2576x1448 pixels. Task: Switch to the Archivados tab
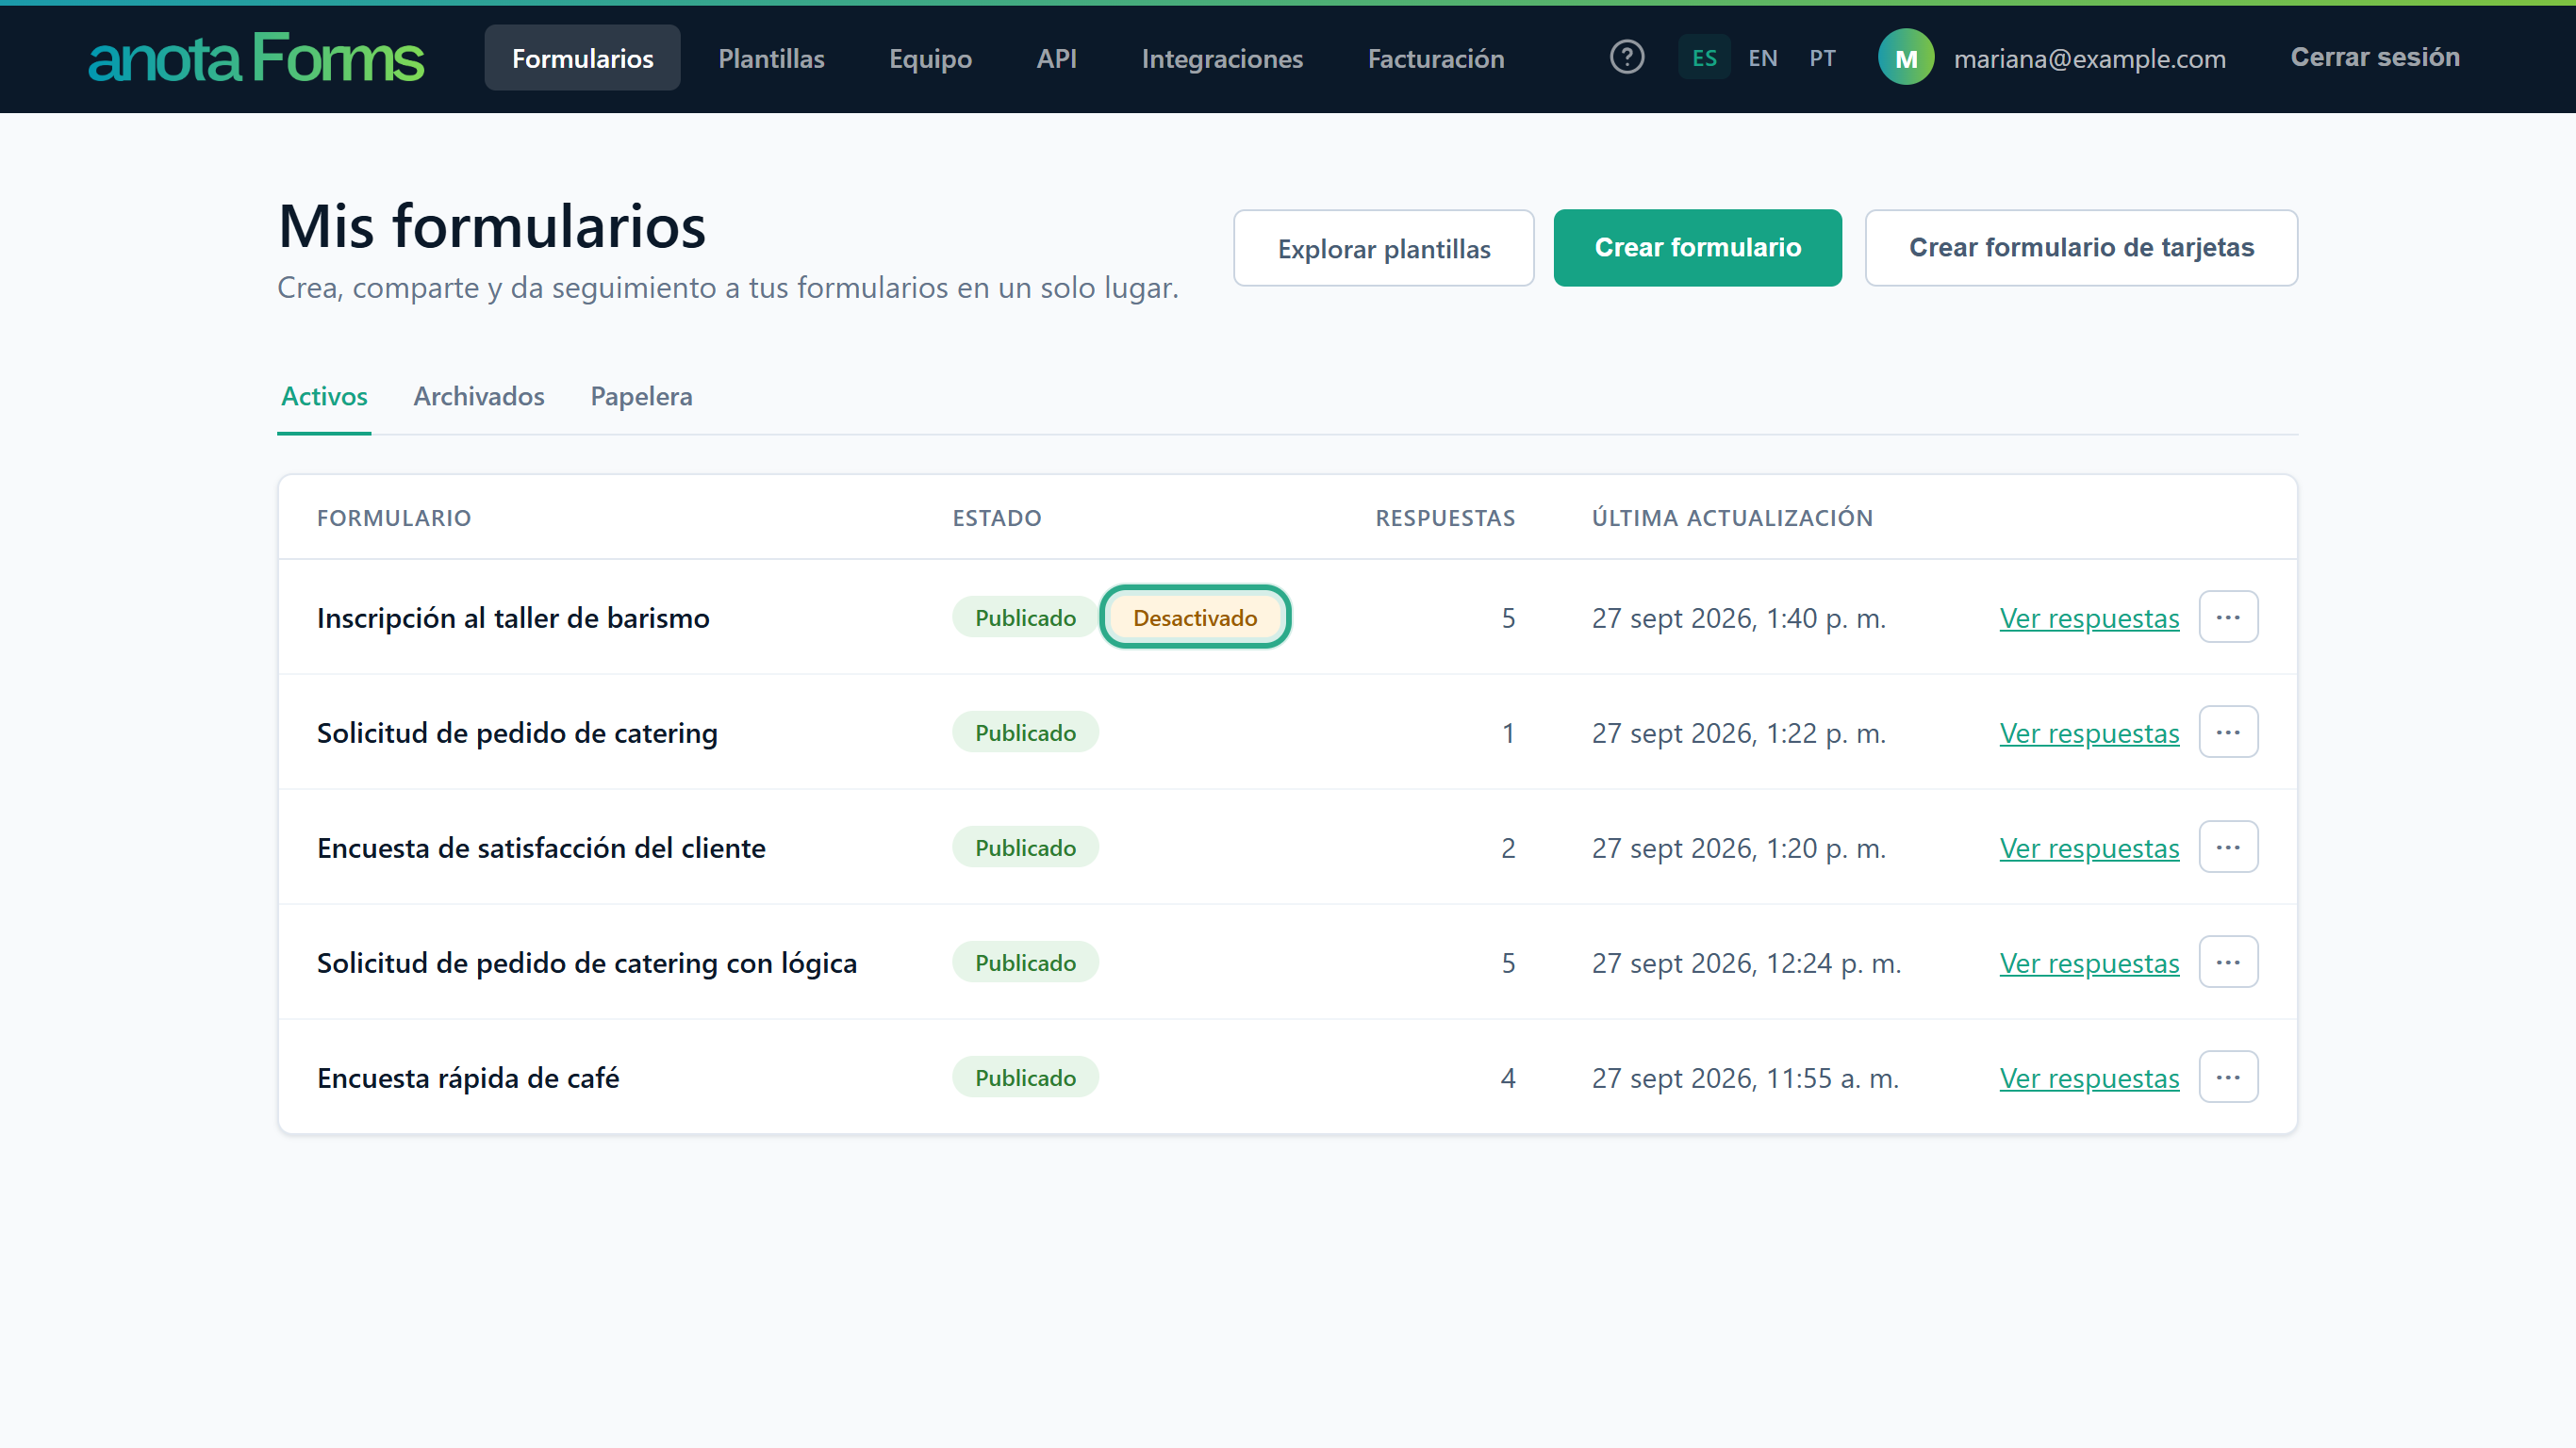click(479, 397)
